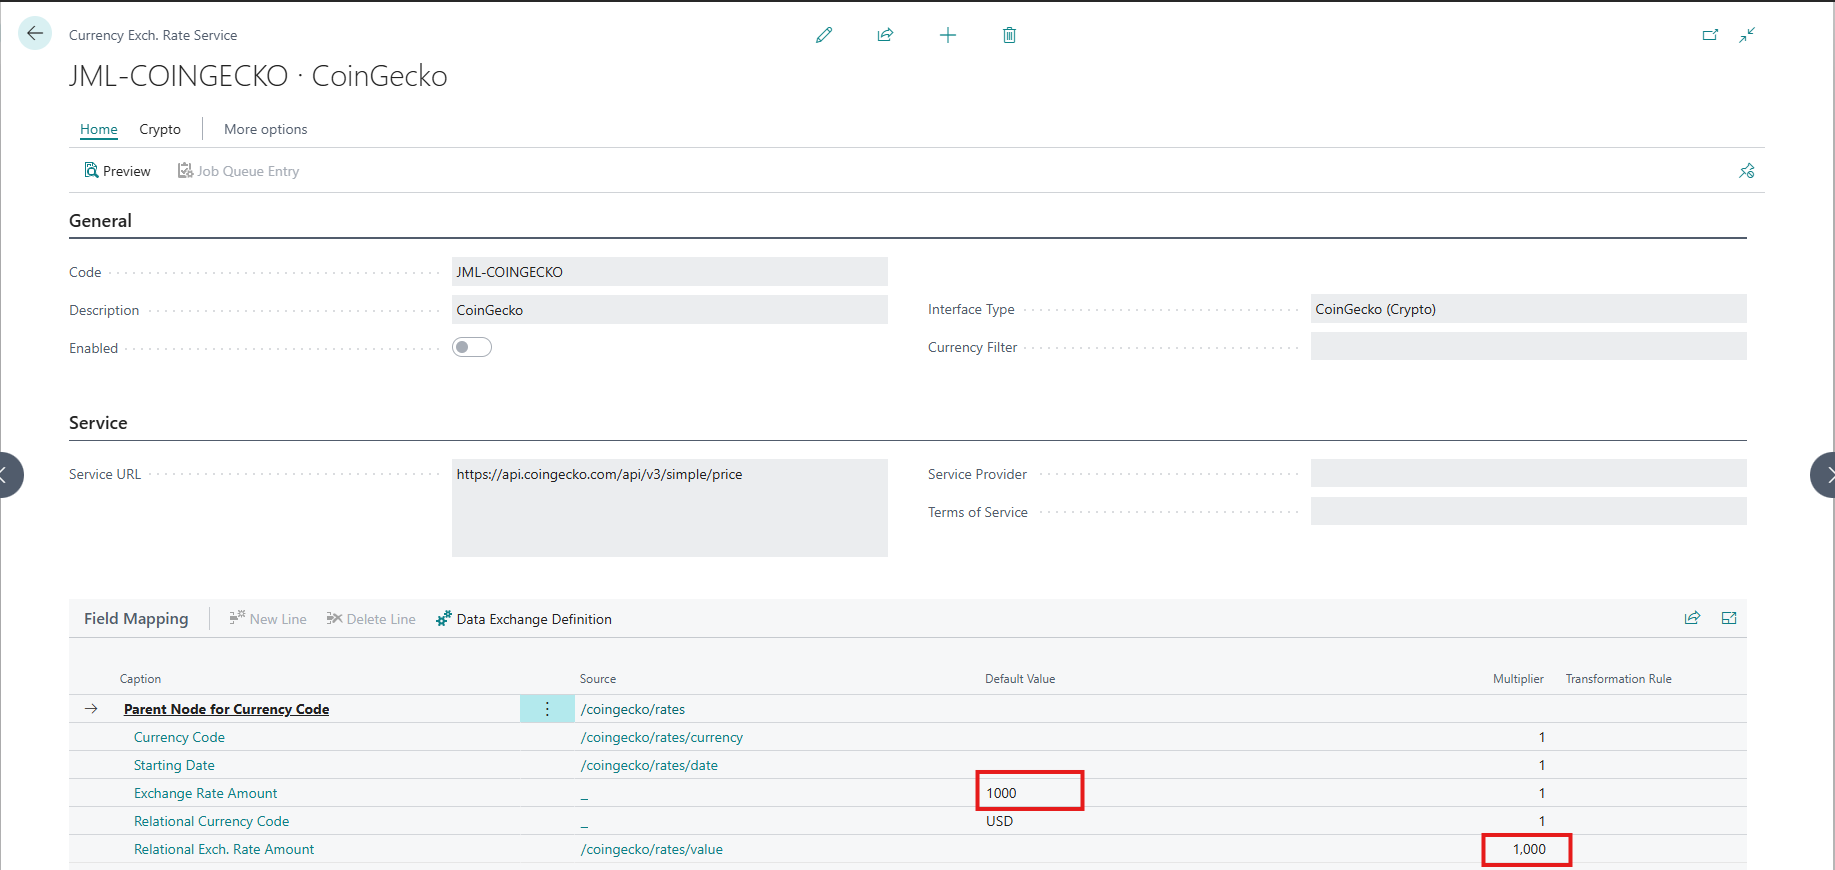Delete the record with the trash icon
The height and width of the screenshot is (870, 1835).
pyautogui.click(x=1009, y=35)
